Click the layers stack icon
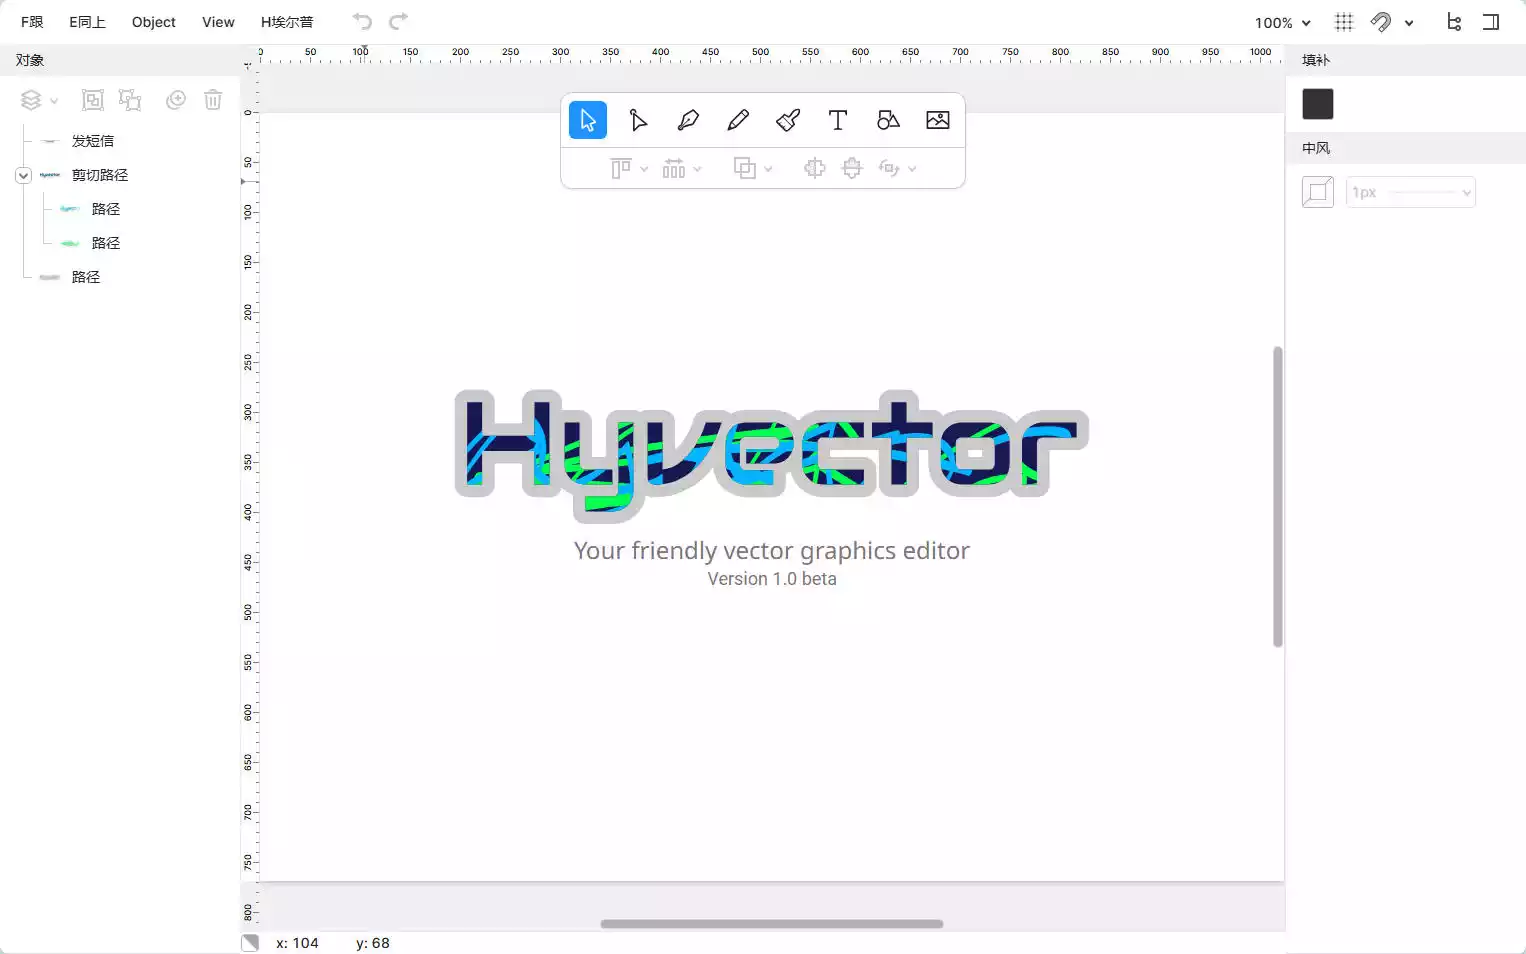The height and width of the screenshot is (954, 1526). tap(31, 100)
